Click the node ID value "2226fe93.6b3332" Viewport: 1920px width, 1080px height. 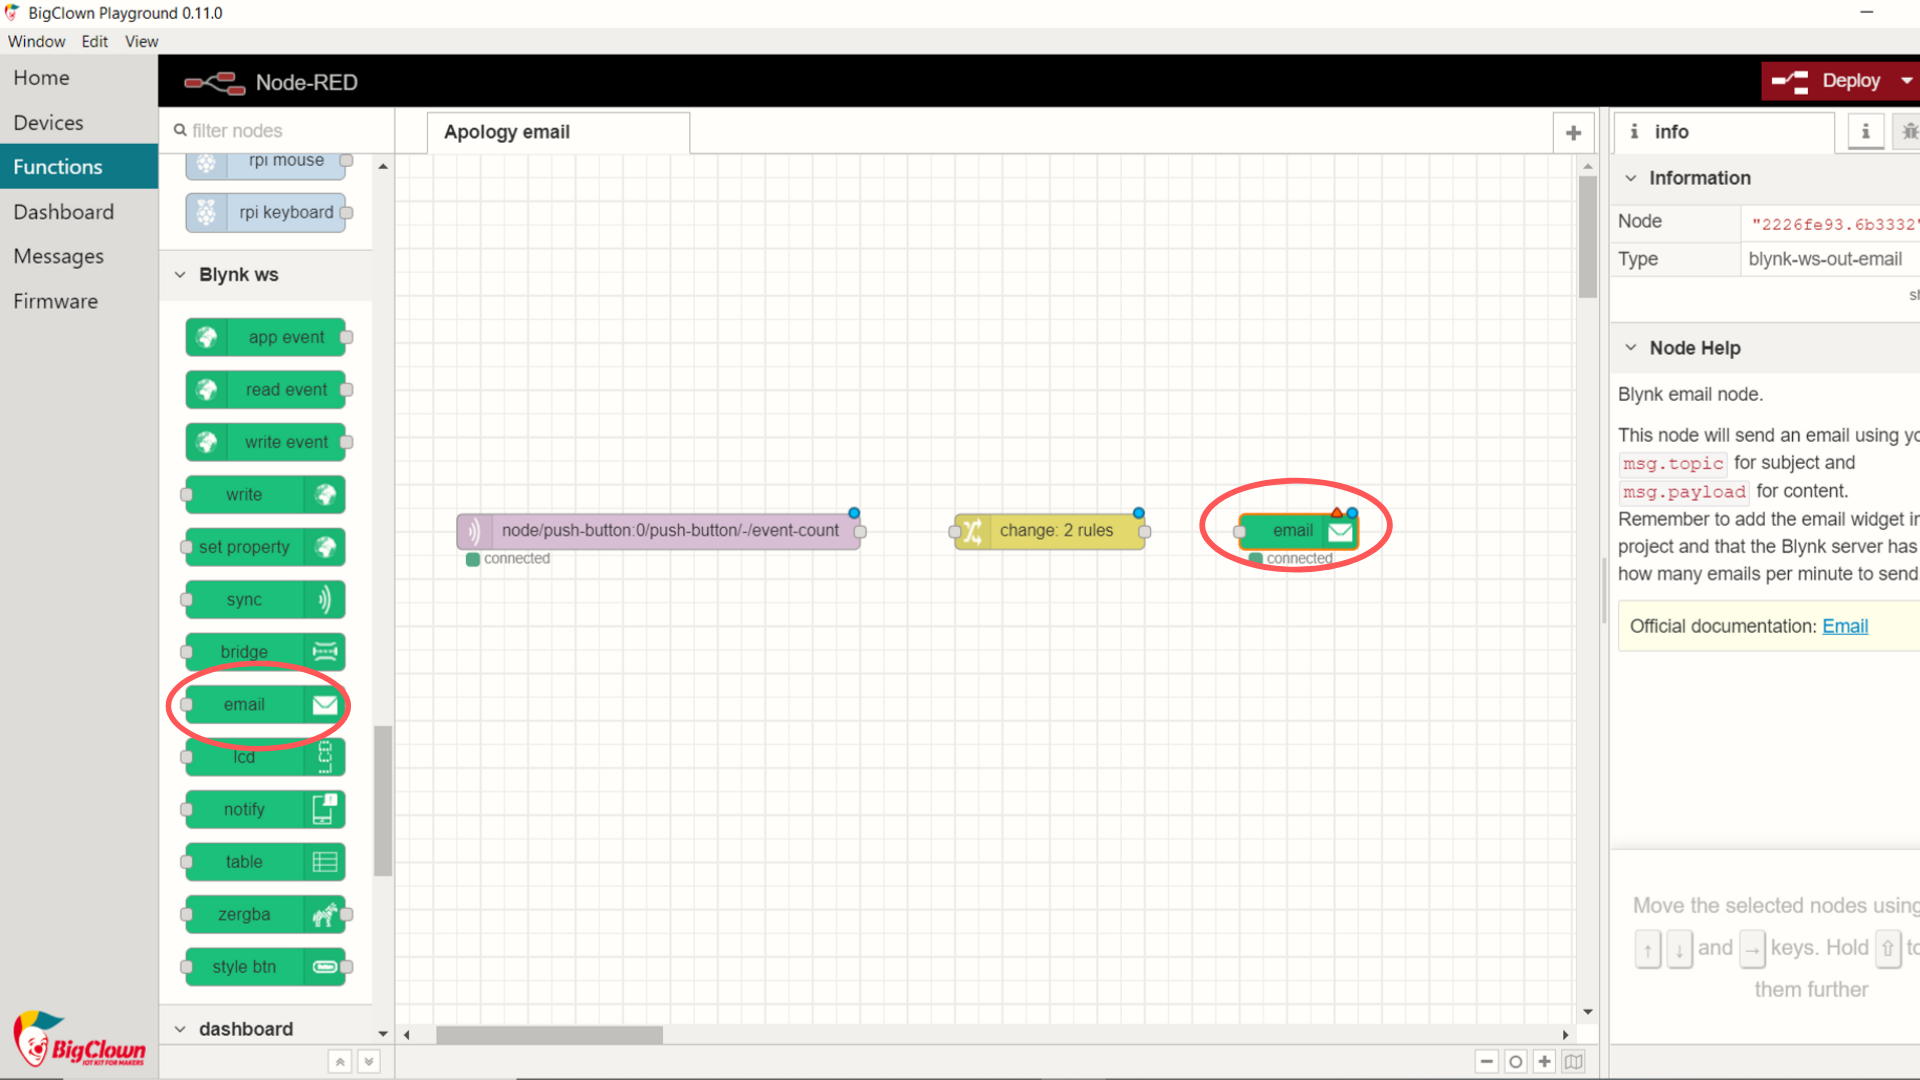1835,224
